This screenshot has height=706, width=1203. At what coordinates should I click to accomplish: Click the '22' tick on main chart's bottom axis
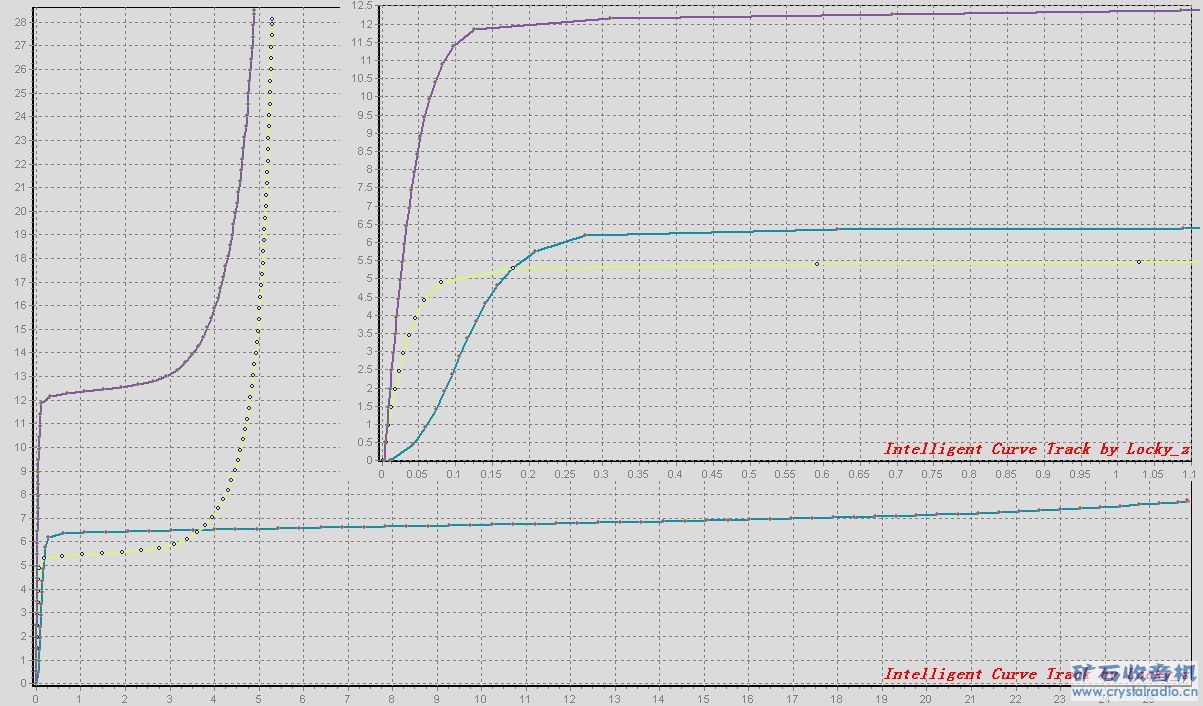pos(1016,699)
